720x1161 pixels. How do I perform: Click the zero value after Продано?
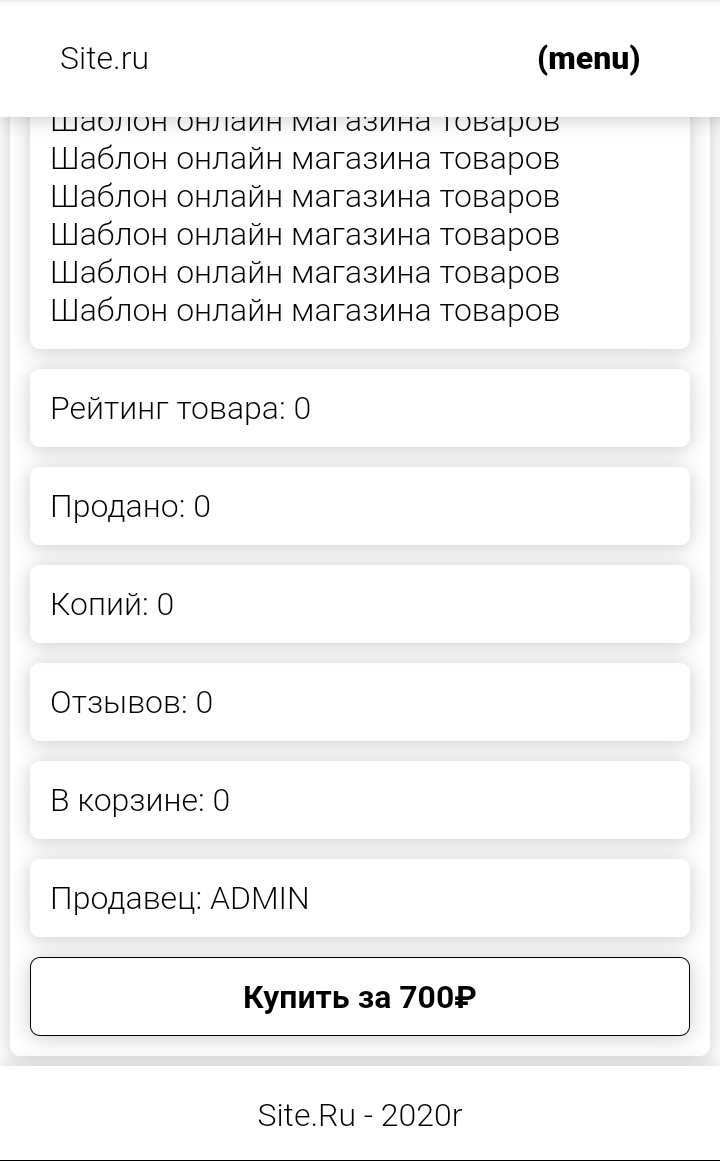point(202,506)
